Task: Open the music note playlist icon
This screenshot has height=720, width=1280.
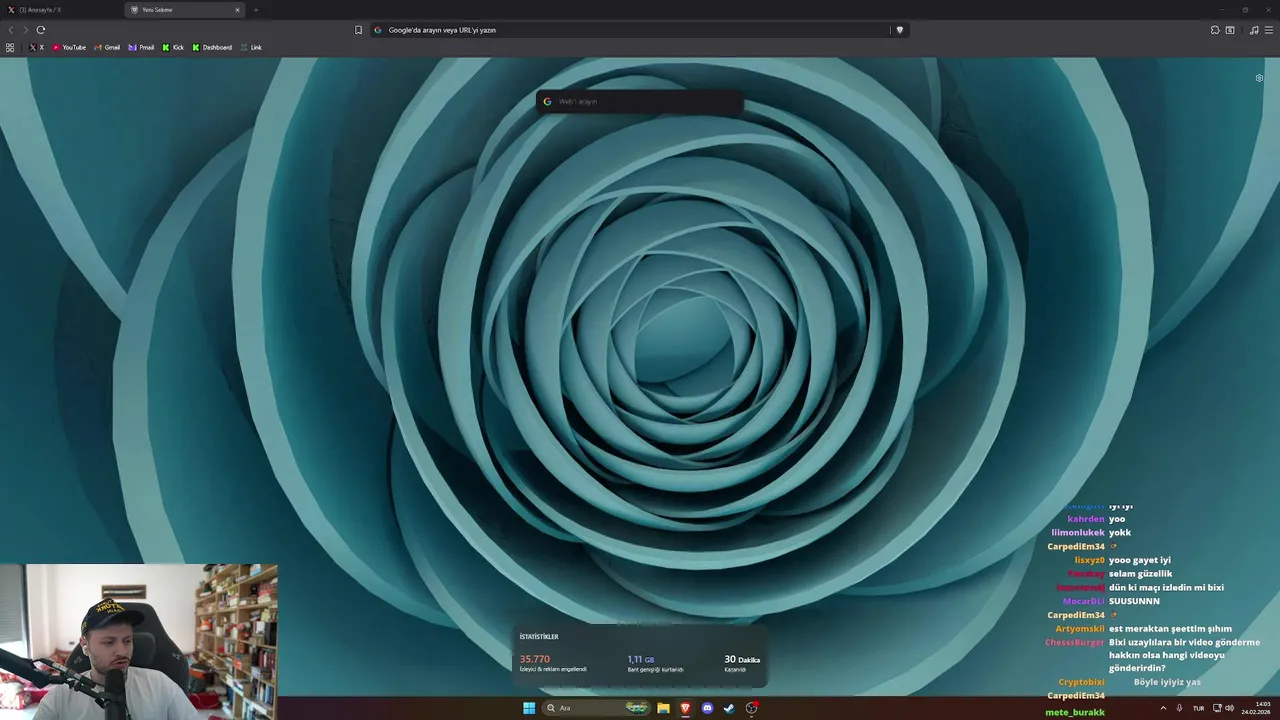Action: tap(1254, 30)
